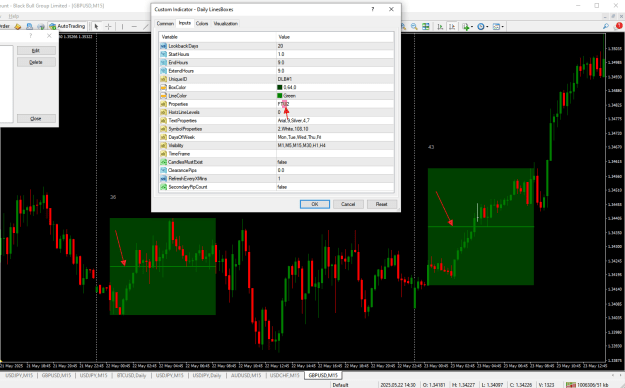625x388 pixels.
Task: Switch to the USDCHF,M15 chart tab
Action: click(x=285, y=375)
